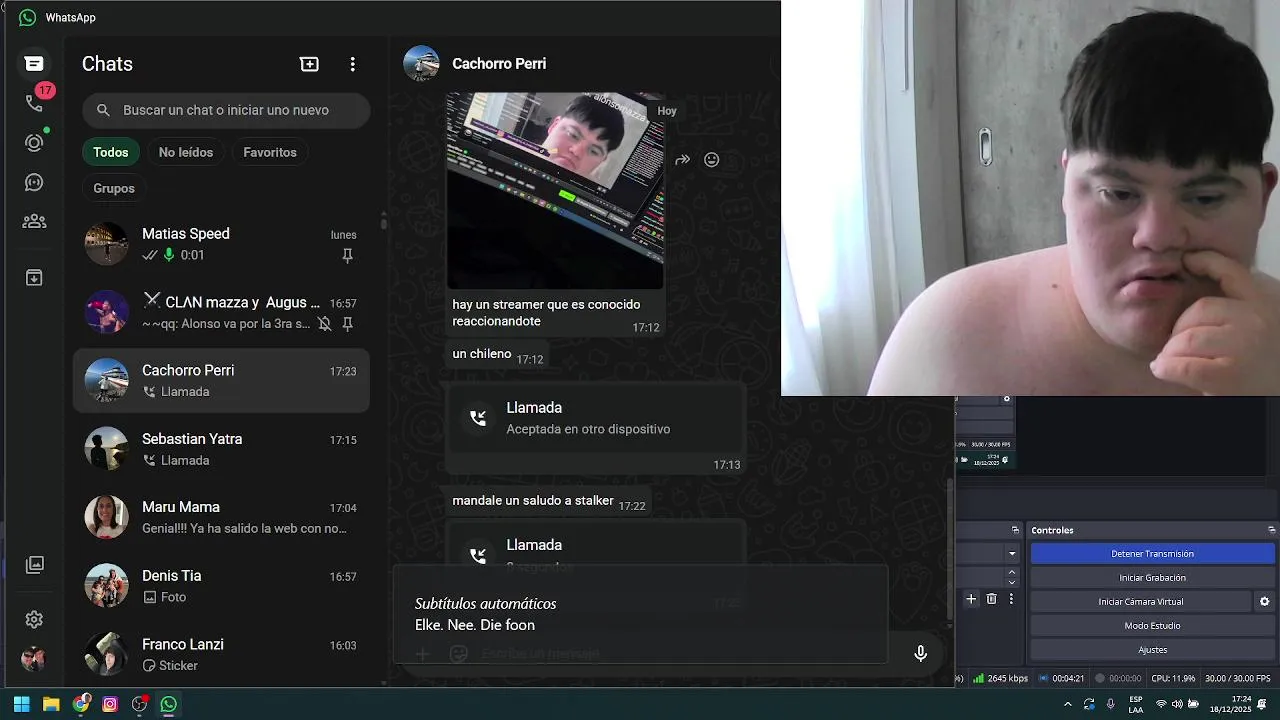Click pin icon on Matias Speed chat
Screen dimensions: 1280x720
click(x=347, y=256)
